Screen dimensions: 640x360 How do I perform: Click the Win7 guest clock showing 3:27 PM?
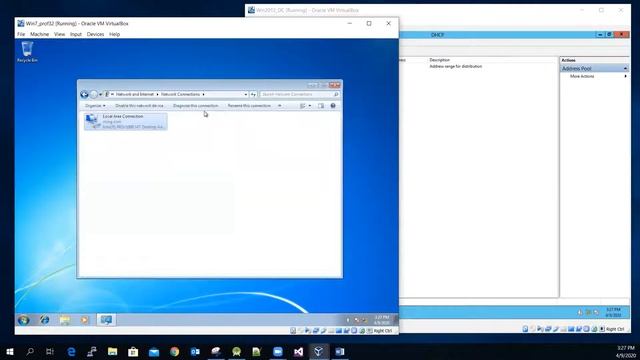382,320
